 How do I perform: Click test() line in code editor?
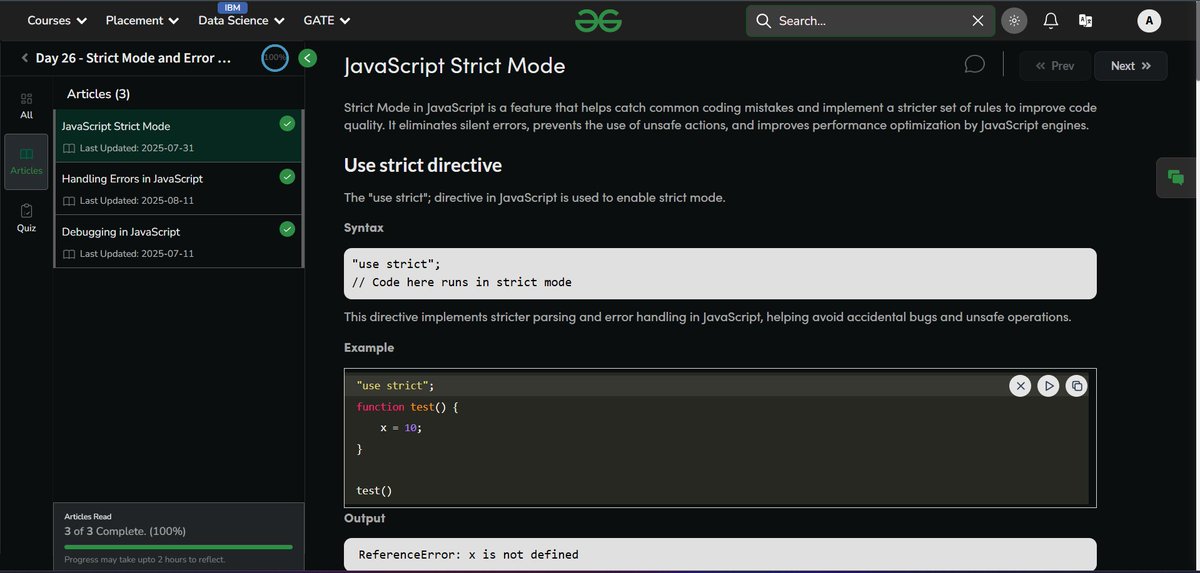374,490
